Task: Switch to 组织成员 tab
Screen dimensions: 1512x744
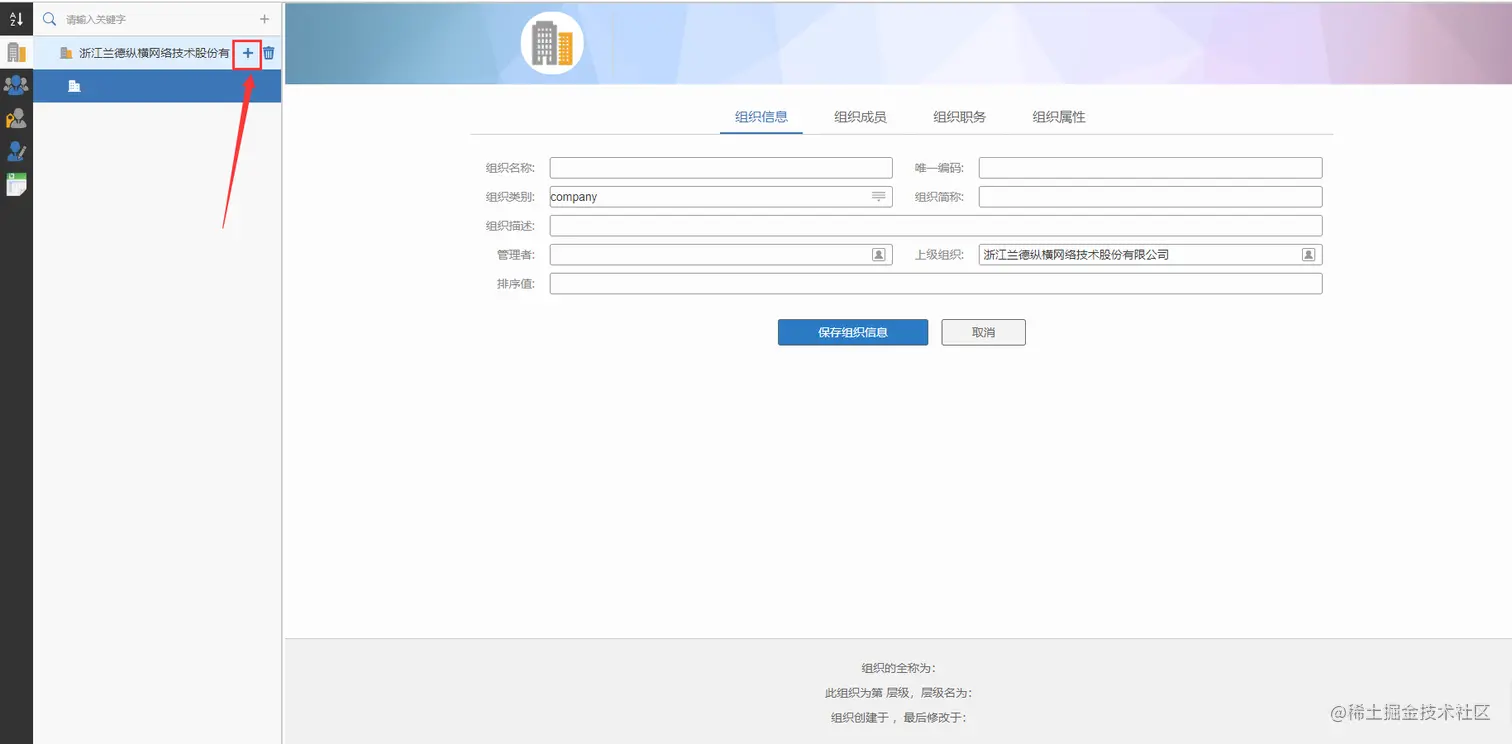Action: [x=860, y=117]
